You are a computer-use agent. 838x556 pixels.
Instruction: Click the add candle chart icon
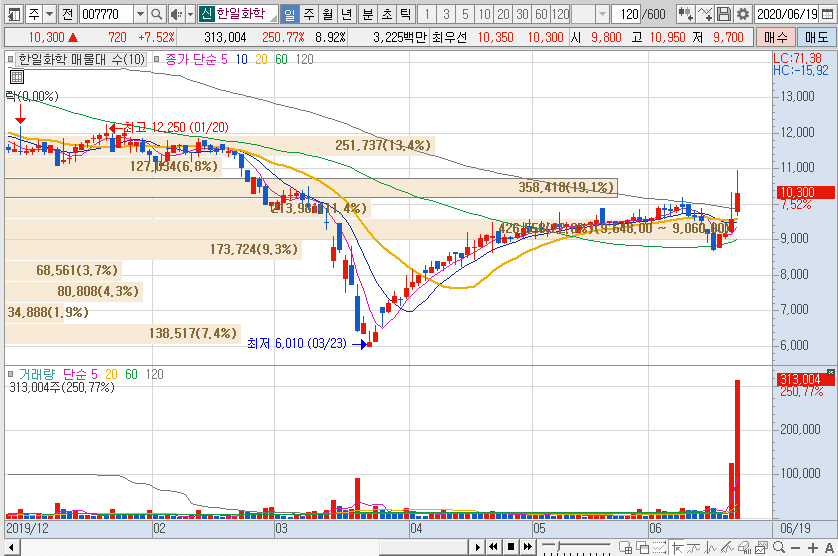[x=686, y=14]
